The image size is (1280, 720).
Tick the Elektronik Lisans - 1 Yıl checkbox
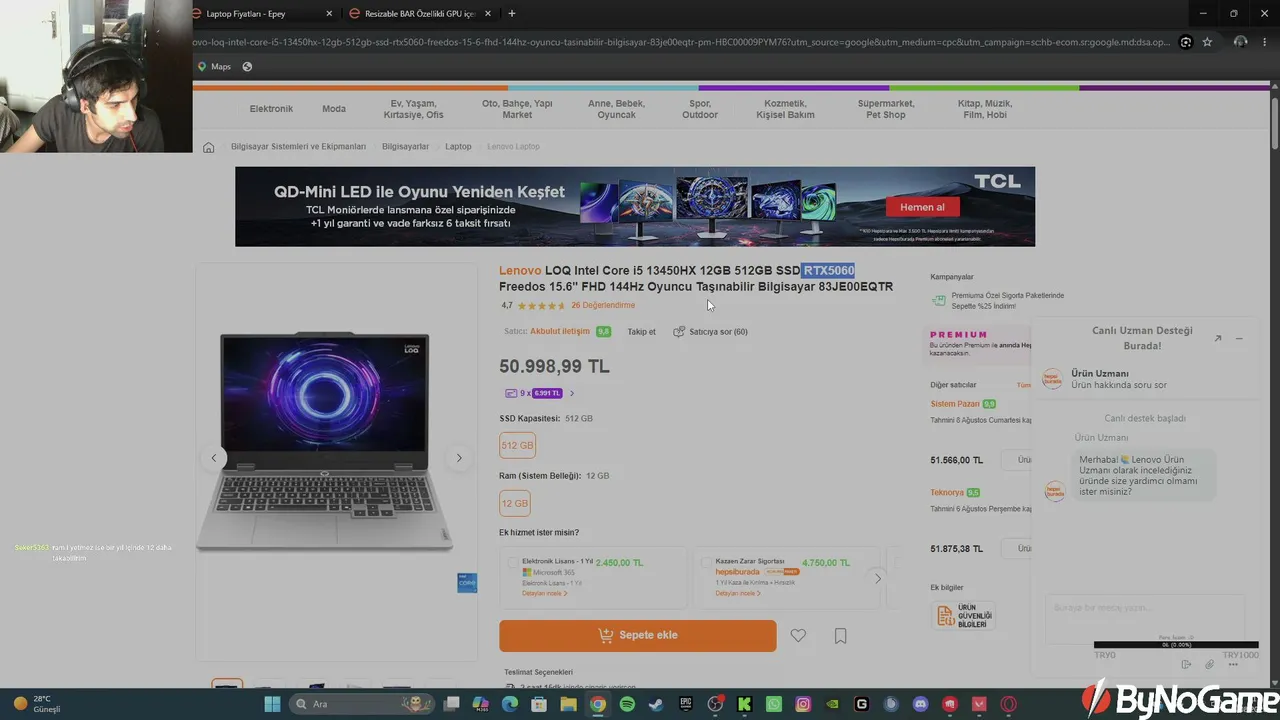(513, 563)
